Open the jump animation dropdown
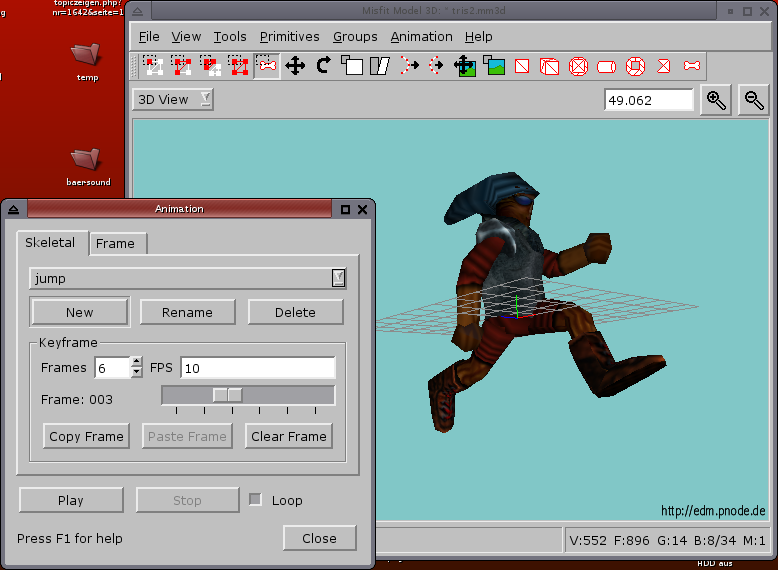 coord(188,278)
